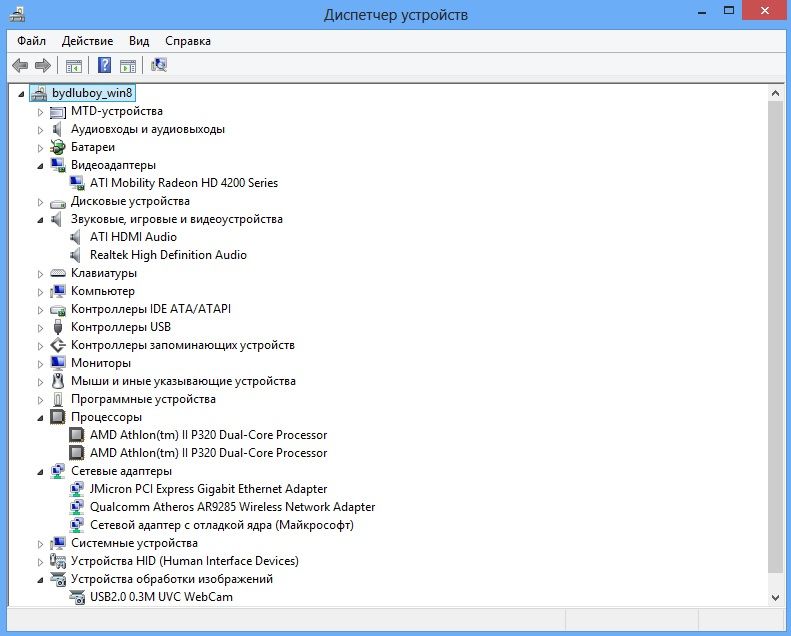Click the Клавиатуры keyboard icon
791x636 pixels.
pyautogui.click(x=58, y=273)
